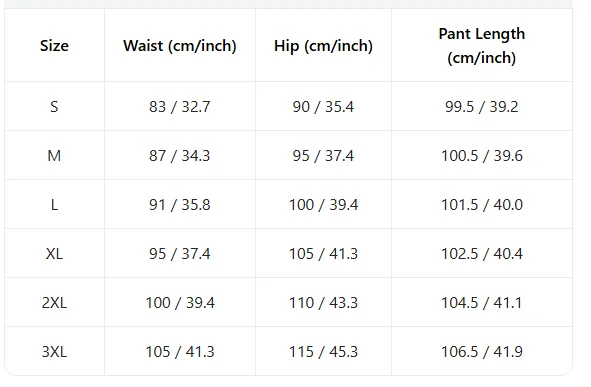Click the waist value 83 / 32.7
591x387 pixels.
[180, 107]
